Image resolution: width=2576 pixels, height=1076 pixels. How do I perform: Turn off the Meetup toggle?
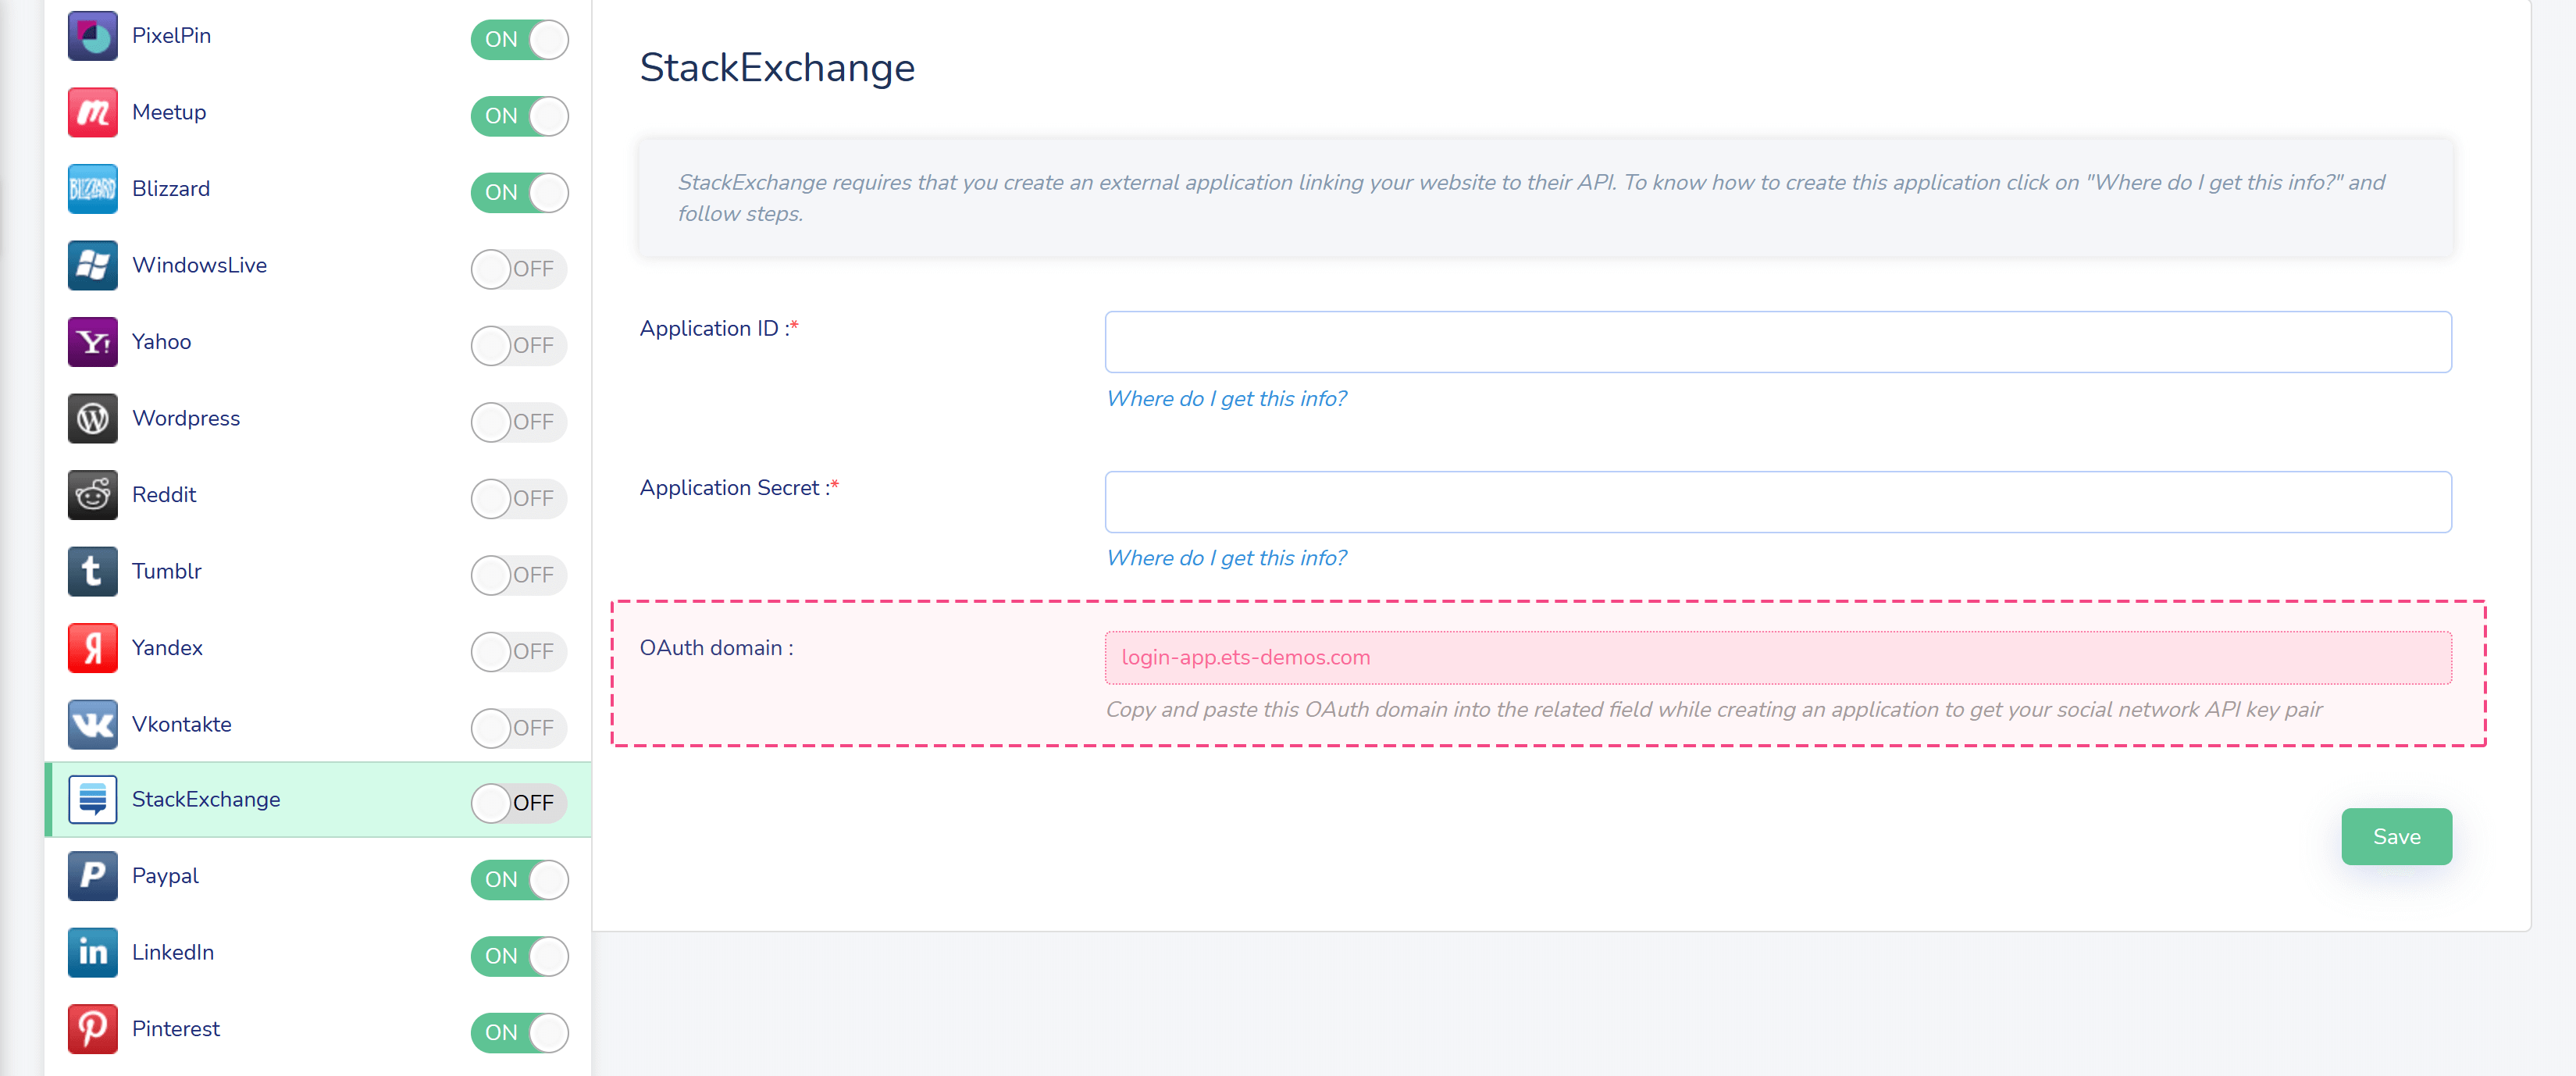pyautogui.click(x=519, y=116)
